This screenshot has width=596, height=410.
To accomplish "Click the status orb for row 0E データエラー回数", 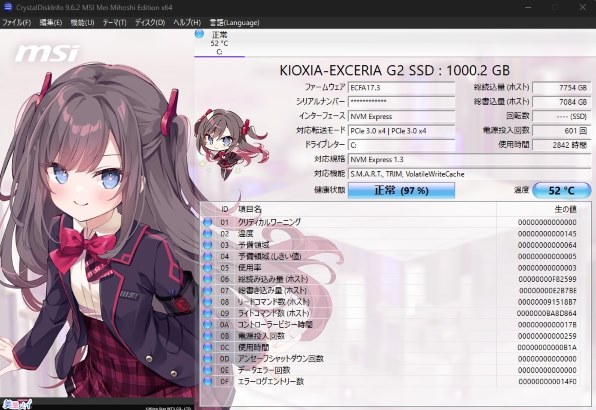I will pyautogui.click(x=208, y=370).
